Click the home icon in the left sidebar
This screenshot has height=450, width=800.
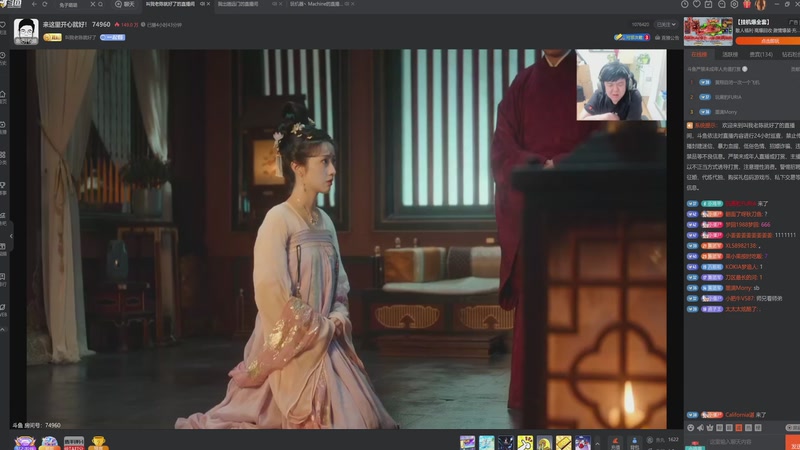click(3, 95)
